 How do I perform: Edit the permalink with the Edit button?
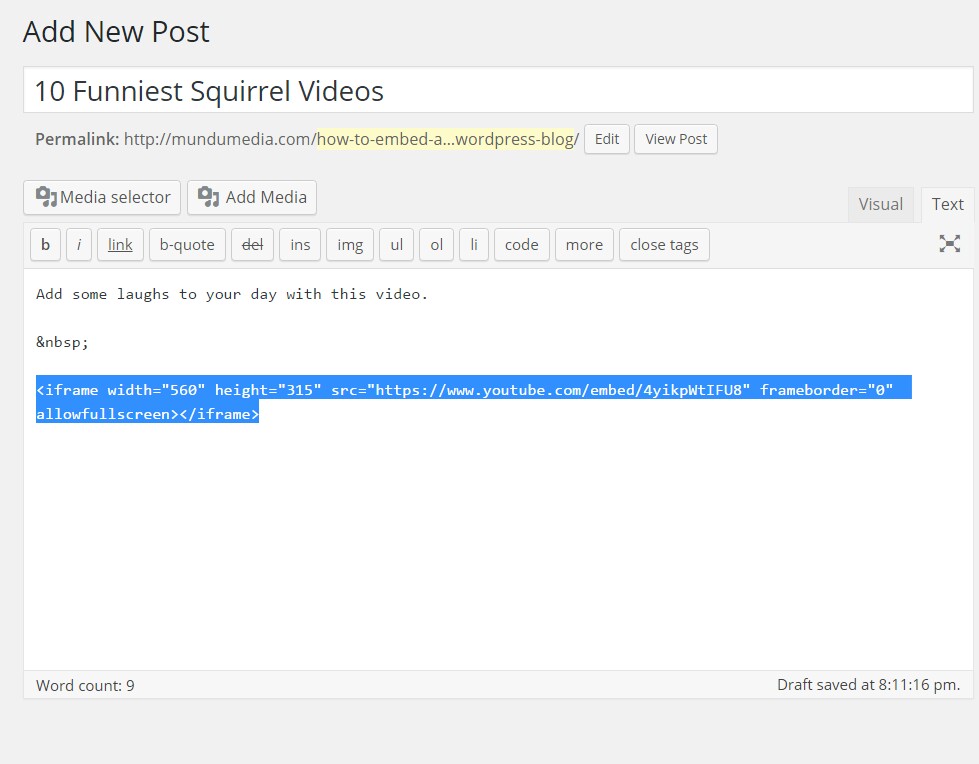607,139
